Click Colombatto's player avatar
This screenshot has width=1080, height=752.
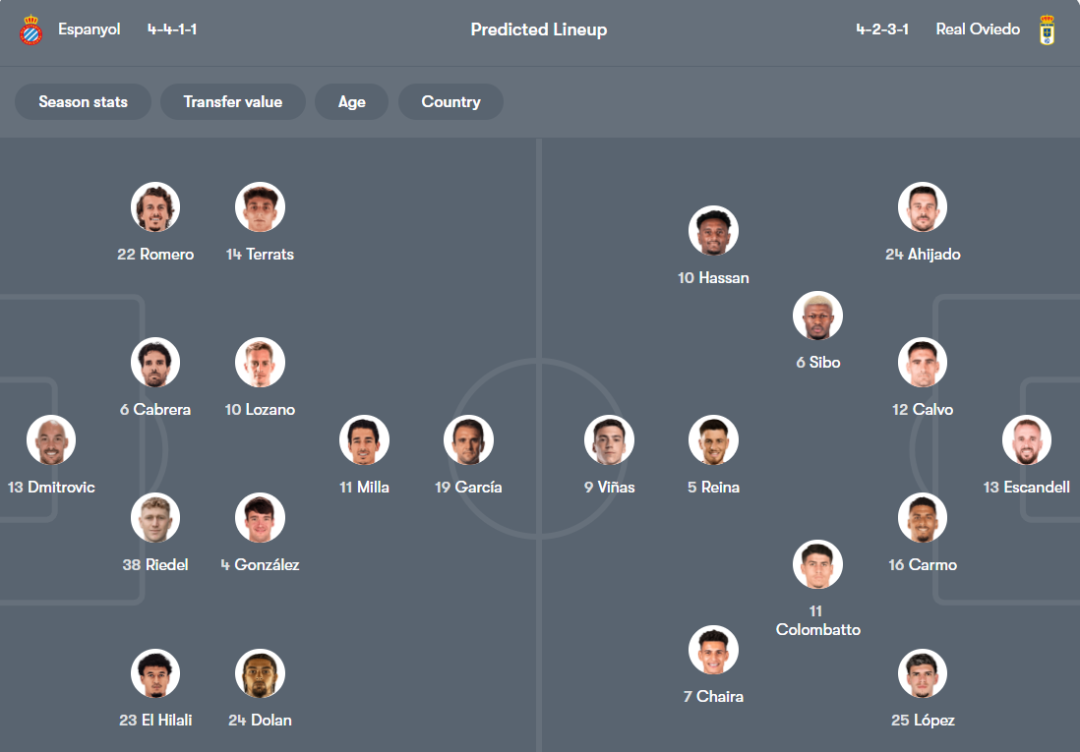(818, 565)
